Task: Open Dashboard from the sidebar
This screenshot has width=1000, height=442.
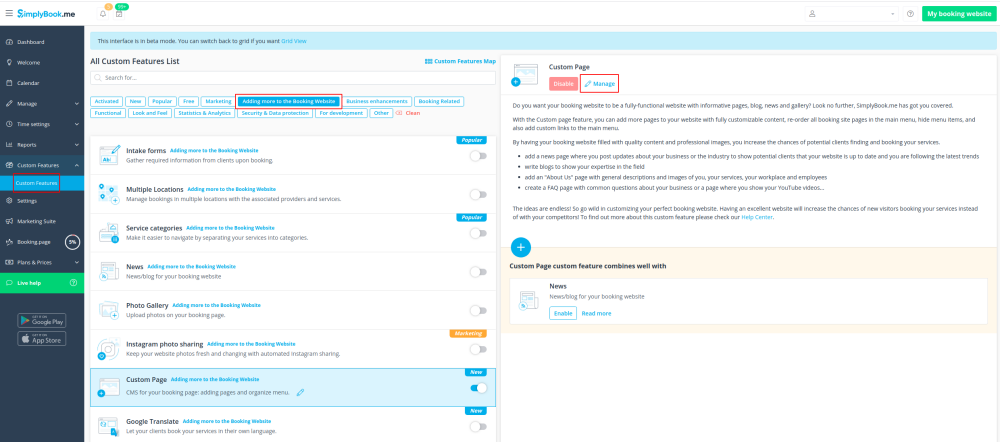Action: point(31,42)
